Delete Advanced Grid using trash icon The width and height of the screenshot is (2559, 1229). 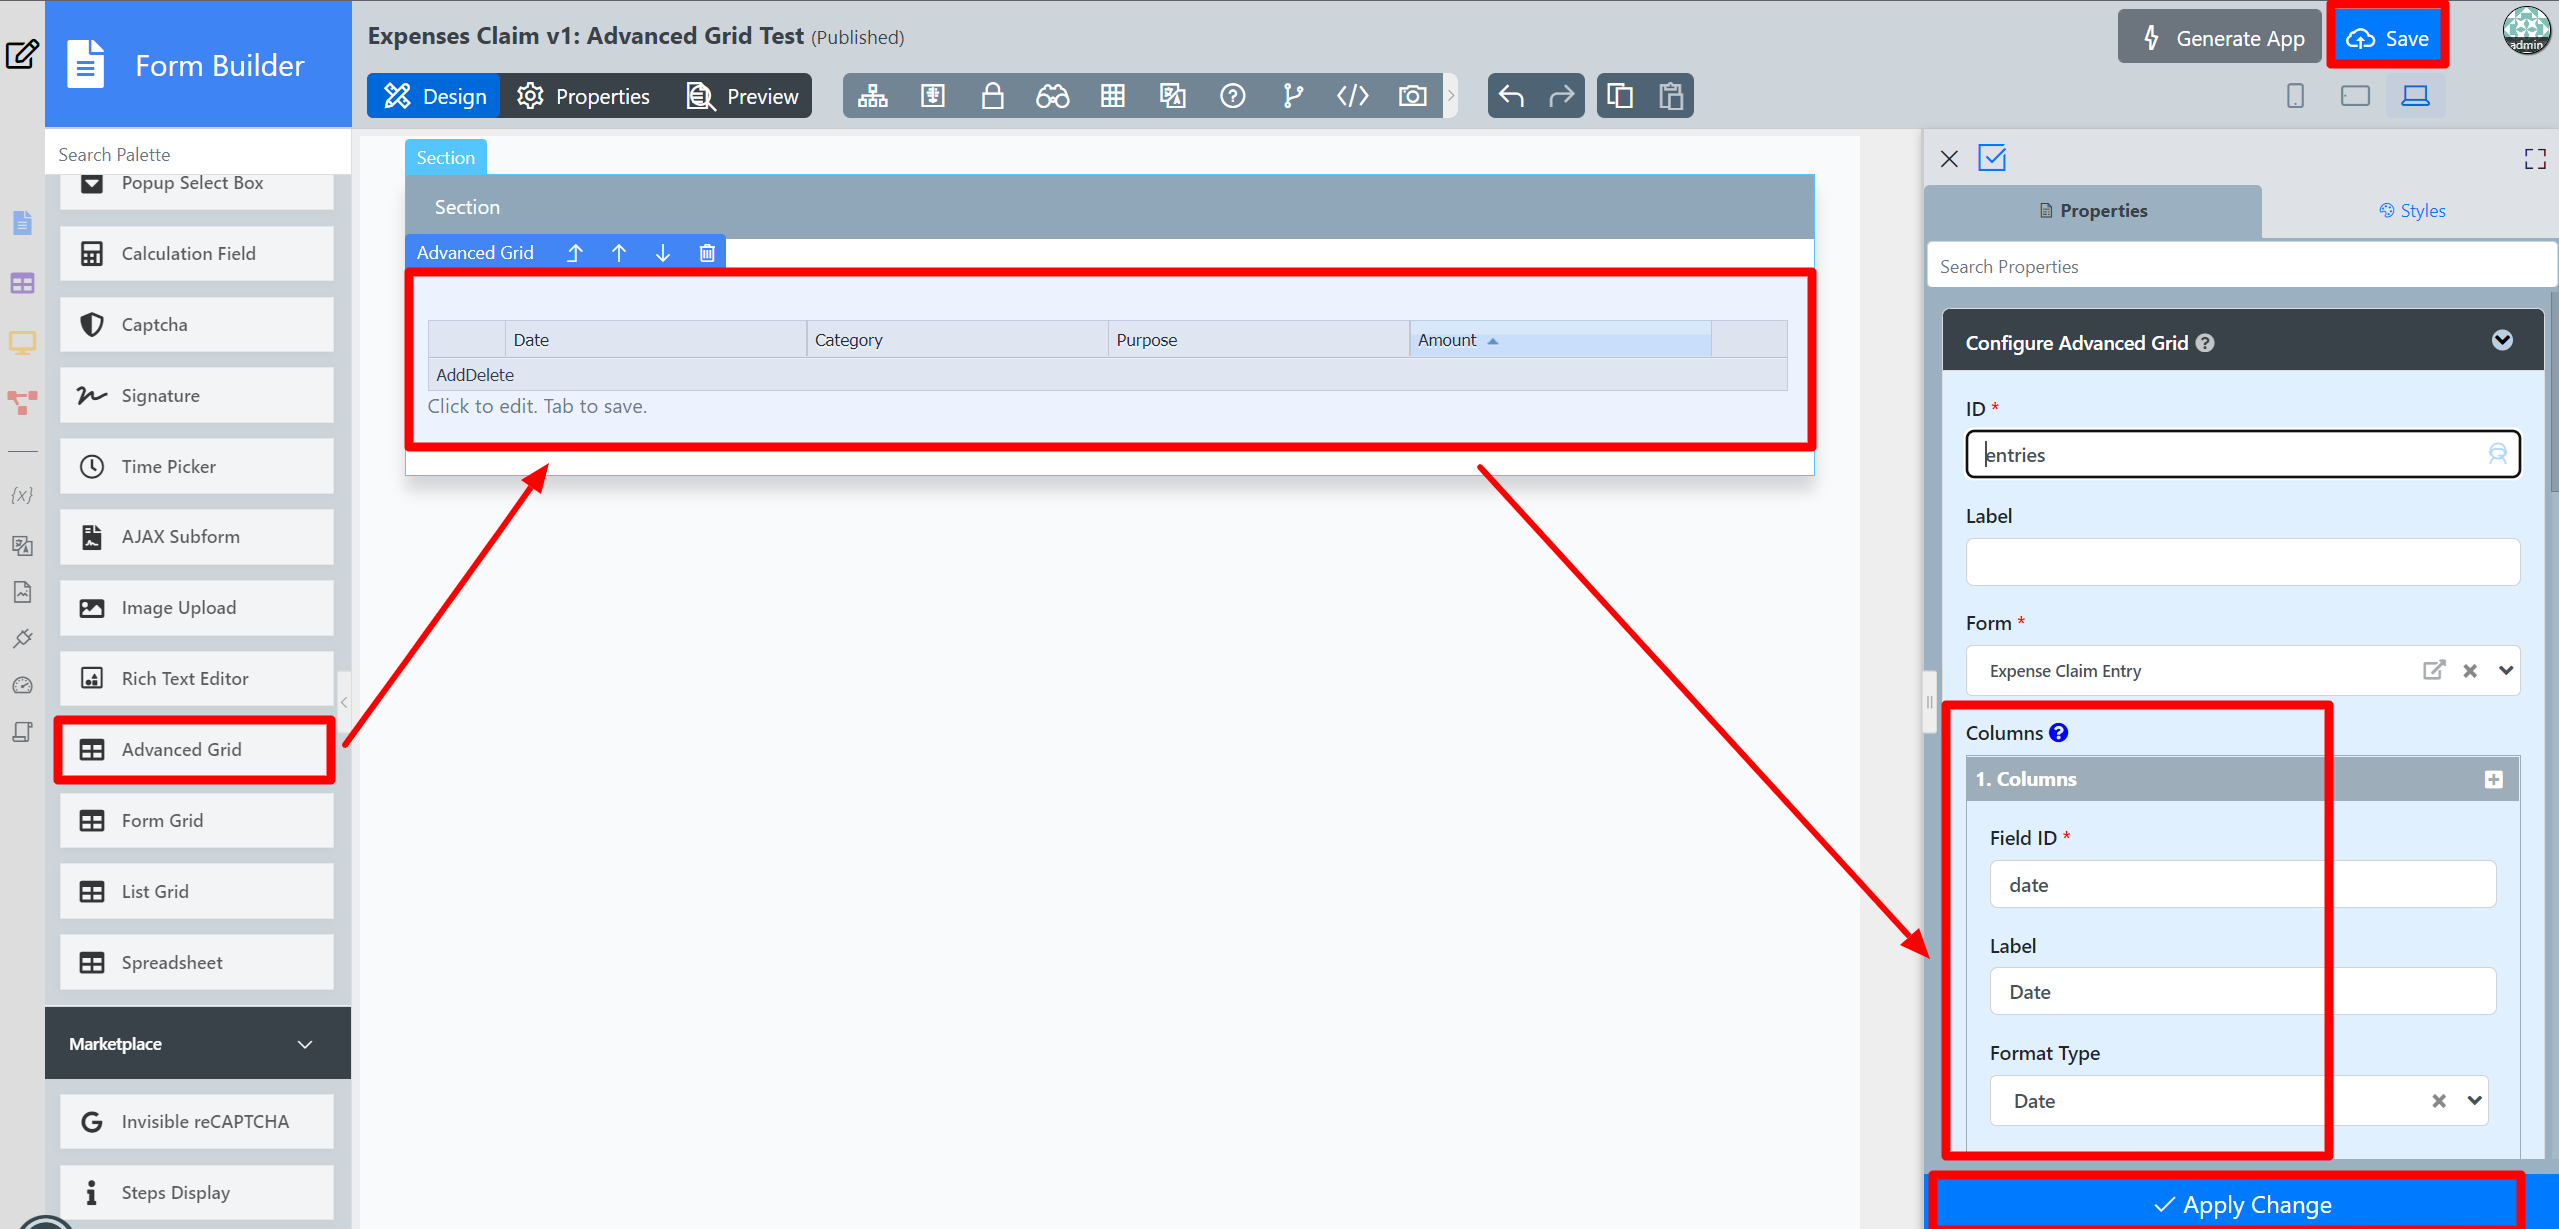707,253
